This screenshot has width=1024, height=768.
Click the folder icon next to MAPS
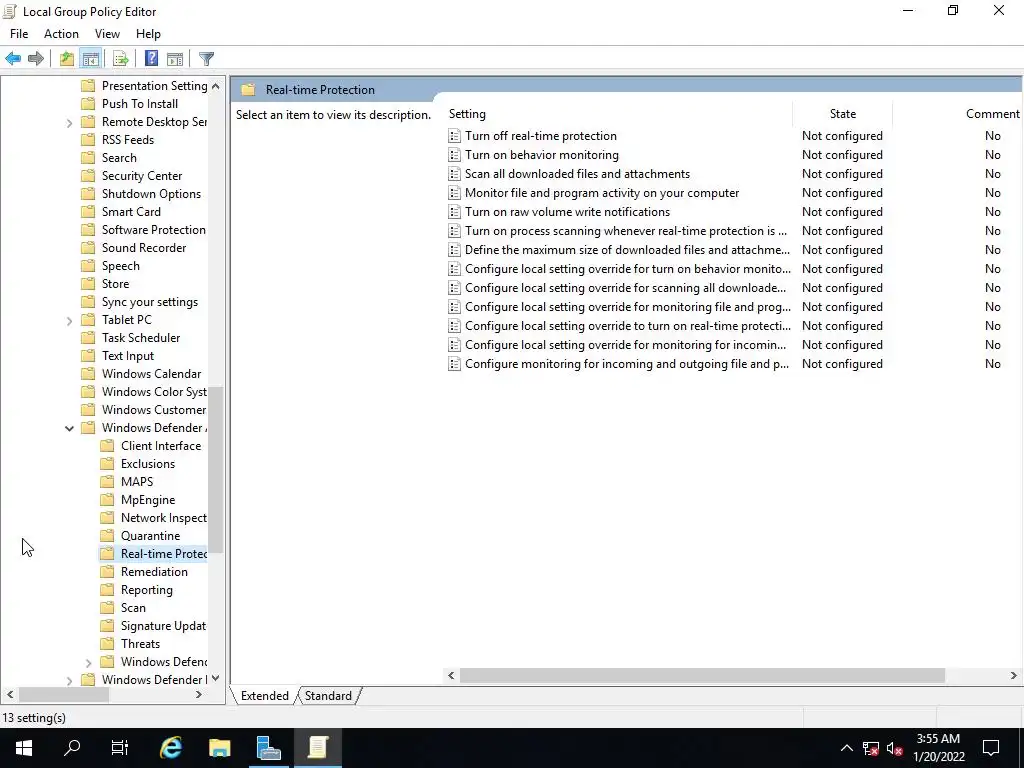click(107, 482)
